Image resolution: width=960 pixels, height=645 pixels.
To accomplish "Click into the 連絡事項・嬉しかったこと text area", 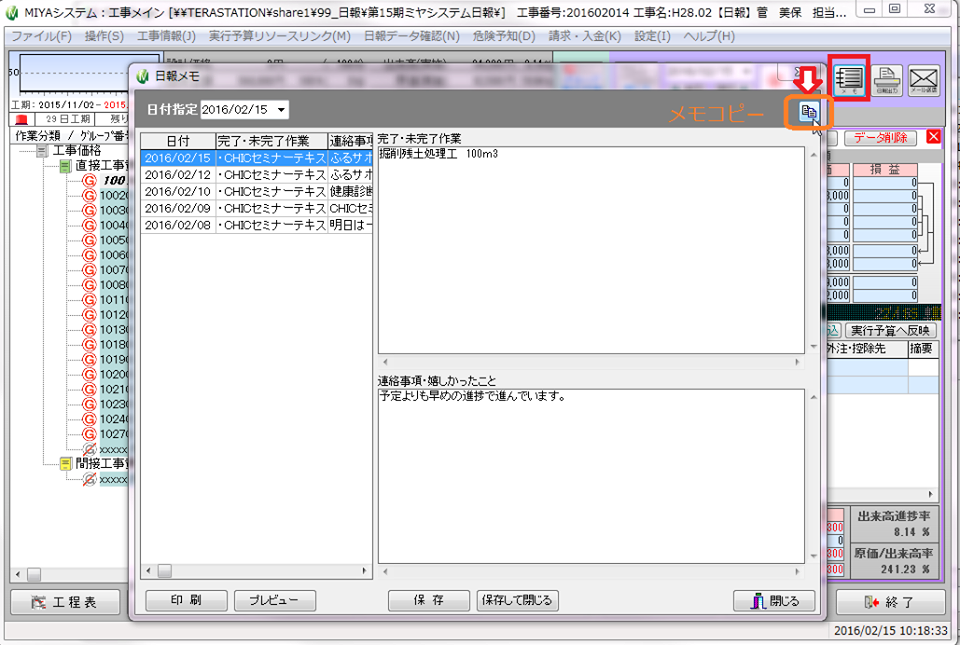I will point(591,476).
